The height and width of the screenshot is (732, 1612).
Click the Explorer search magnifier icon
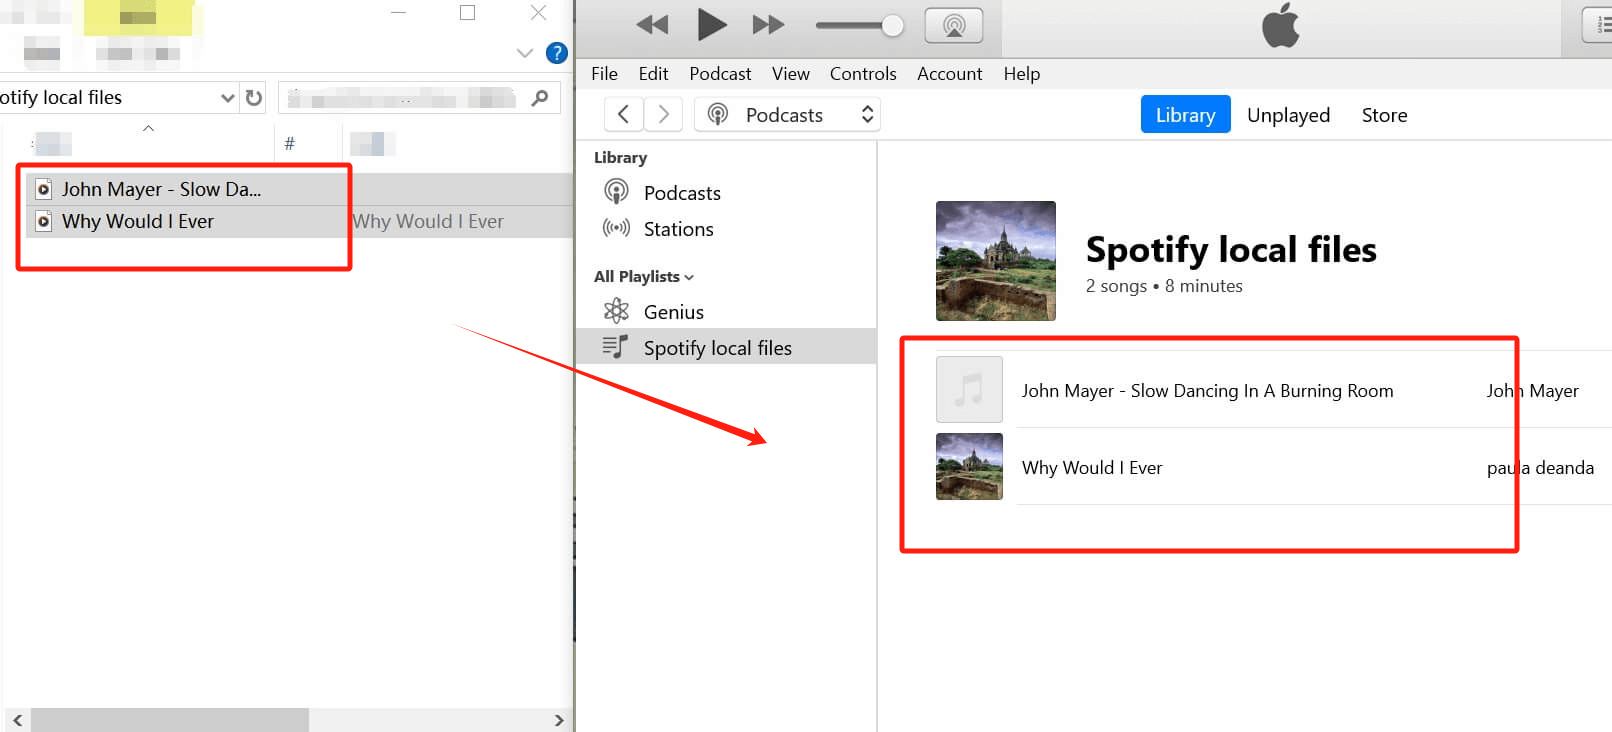(x=540, y=98)
